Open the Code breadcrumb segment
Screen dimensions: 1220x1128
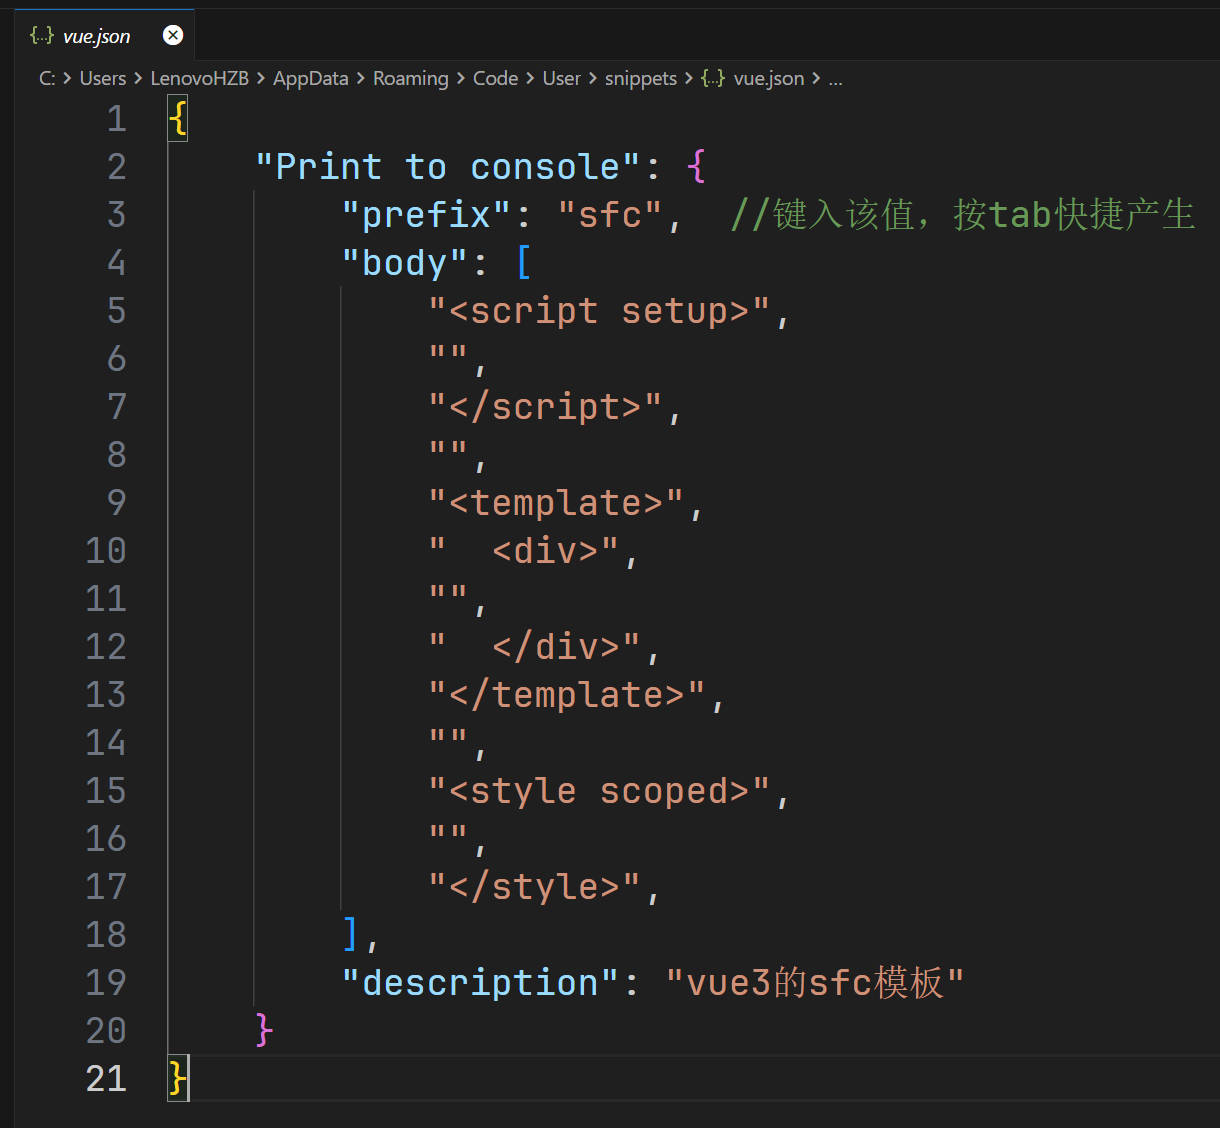pos(495,78)
